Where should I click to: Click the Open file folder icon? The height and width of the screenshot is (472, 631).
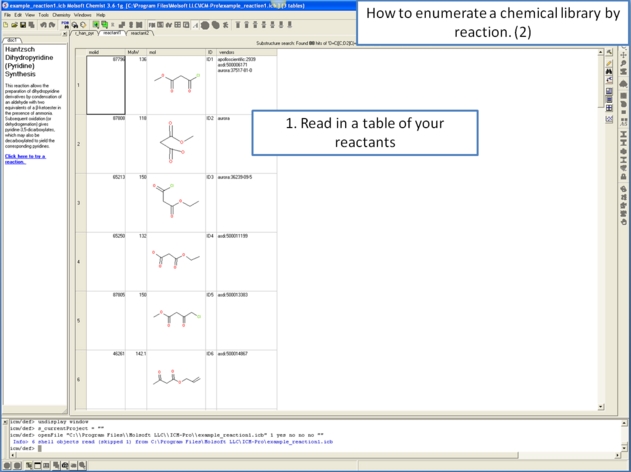pos(13,25)
